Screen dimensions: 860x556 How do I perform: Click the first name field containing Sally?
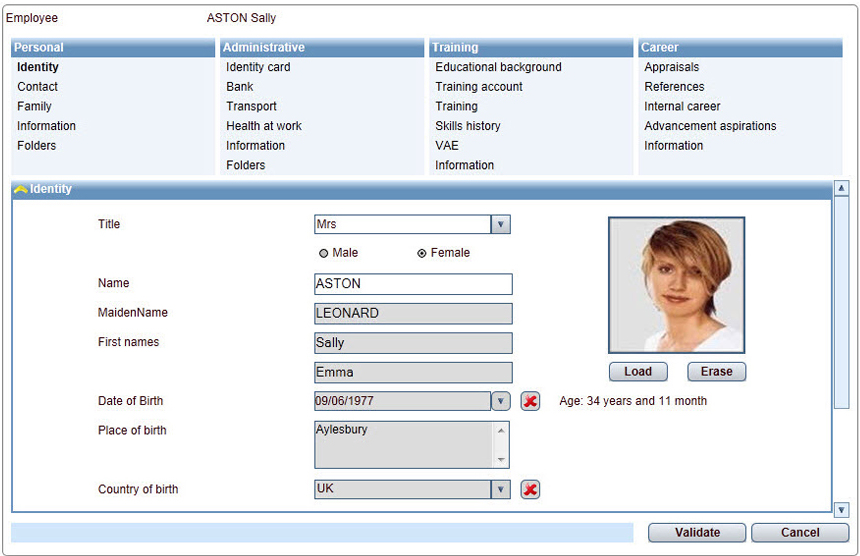coord(414,343)
